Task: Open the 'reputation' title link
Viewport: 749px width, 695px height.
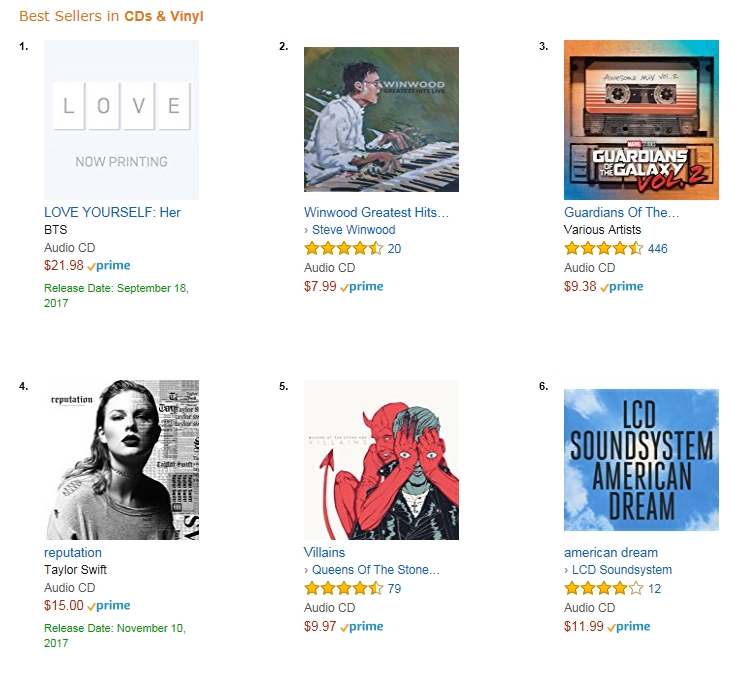Action: coord(73,552)
